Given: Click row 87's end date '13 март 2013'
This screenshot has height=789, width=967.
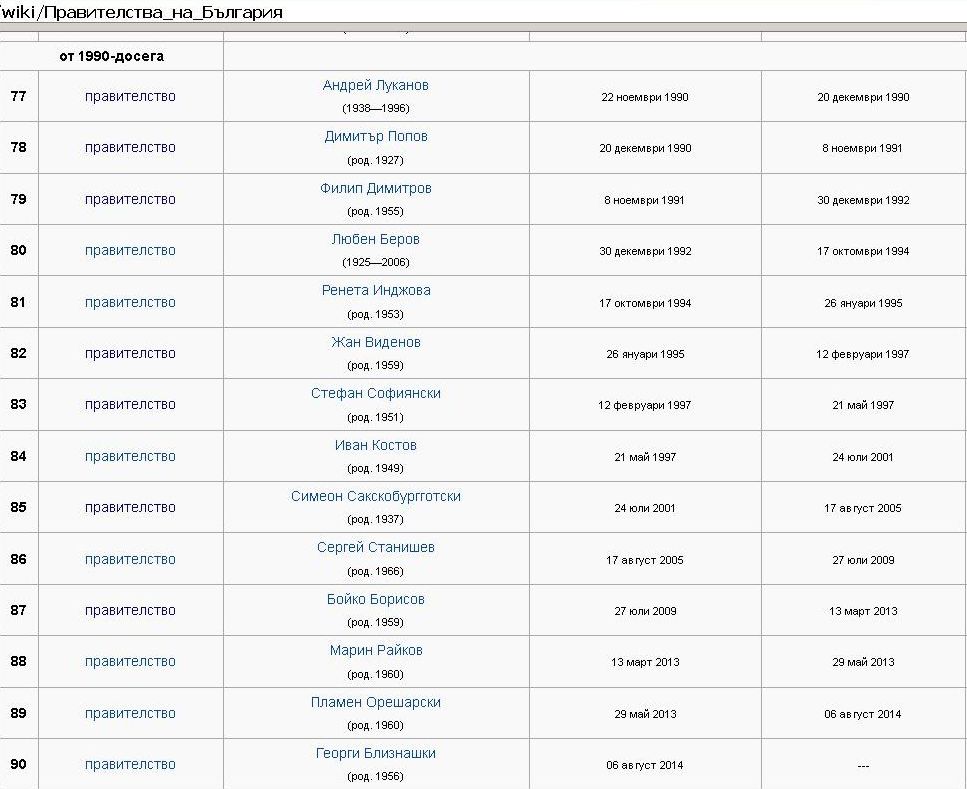Looking at the screenshot, I should click(863, 612).
